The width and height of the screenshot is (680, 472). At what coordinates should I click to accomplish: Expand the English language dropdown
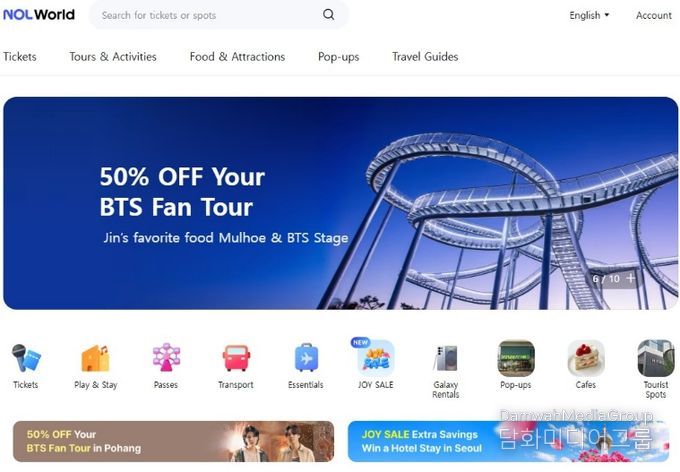(589, 15)
